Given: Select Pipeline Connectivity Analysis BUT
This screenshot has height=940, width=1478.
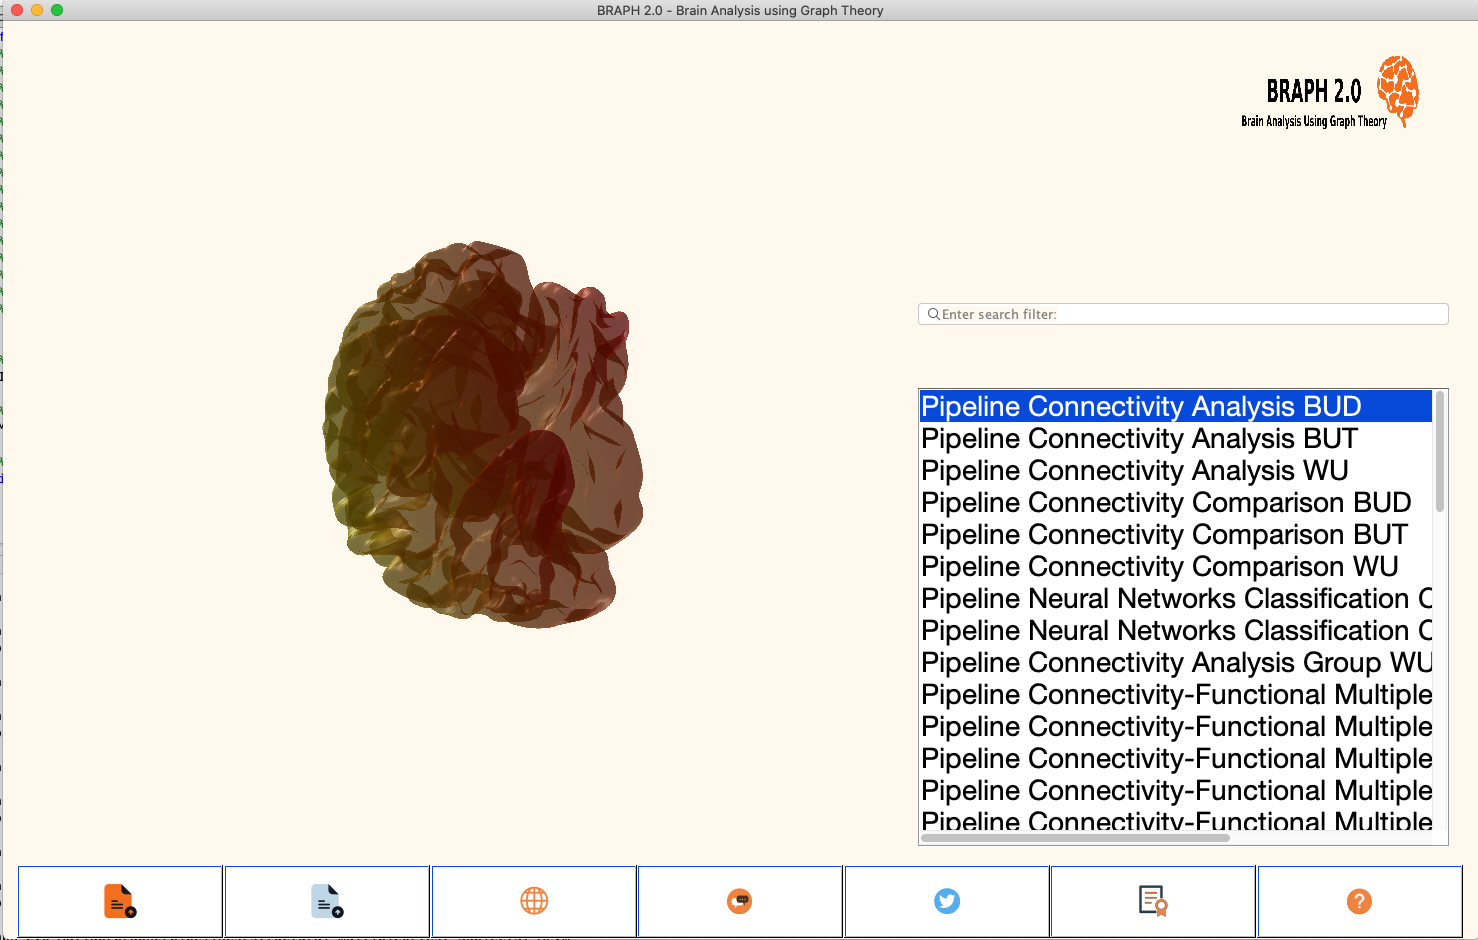Looking at the screenshot, I should (x=1138, y=438).
